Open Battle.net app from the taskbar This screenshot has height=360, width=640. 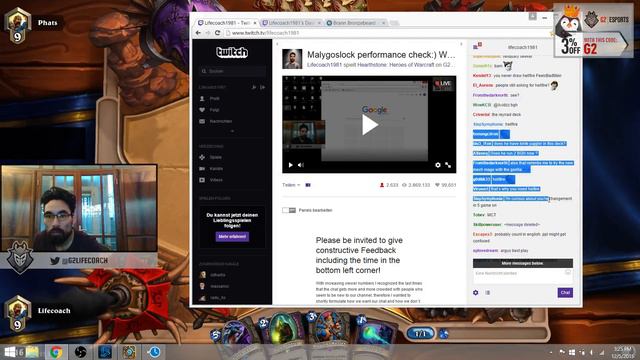pyautogui.click(x=105, y=352)
